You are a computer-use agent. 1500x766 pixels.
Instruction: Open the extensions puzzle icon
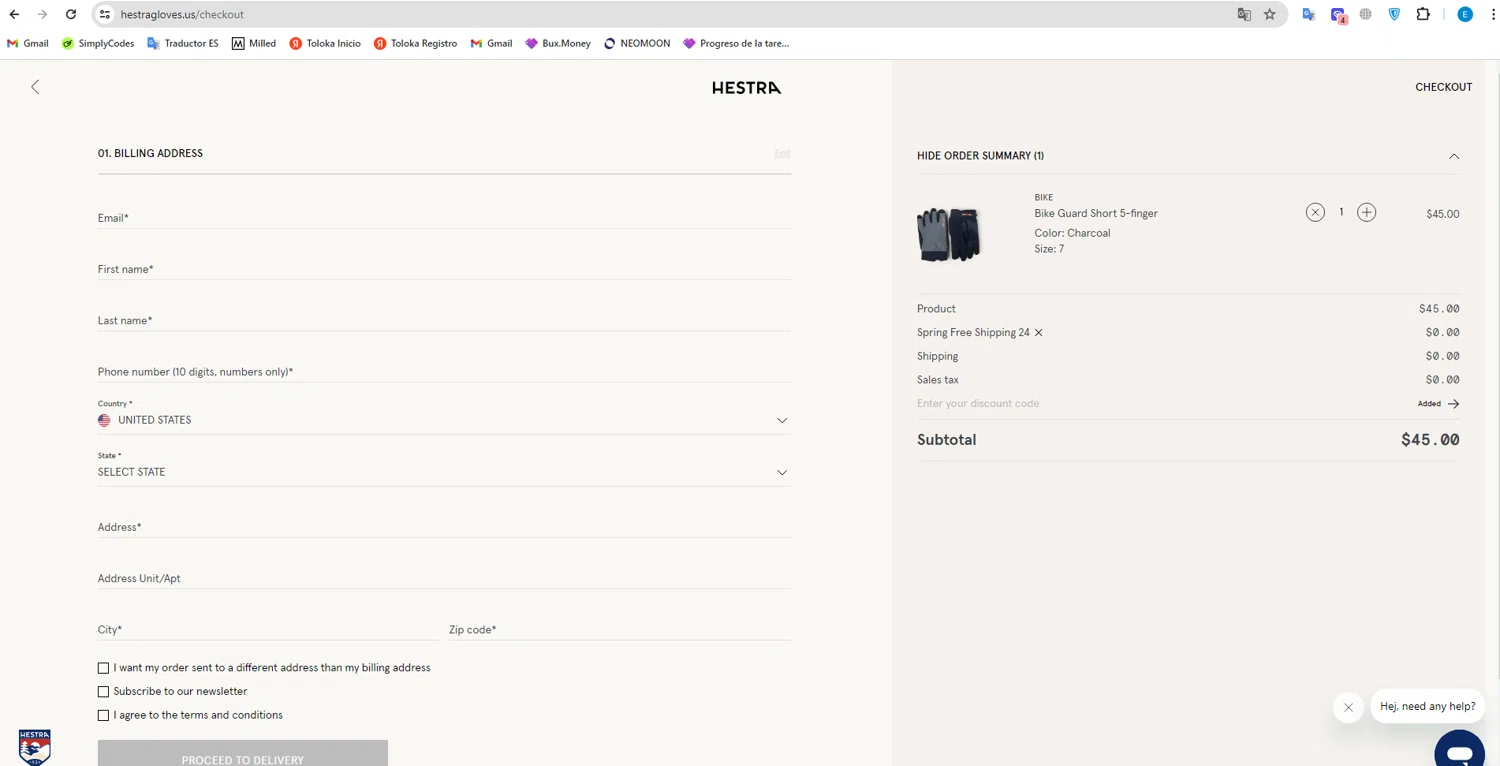(1423, 14)
